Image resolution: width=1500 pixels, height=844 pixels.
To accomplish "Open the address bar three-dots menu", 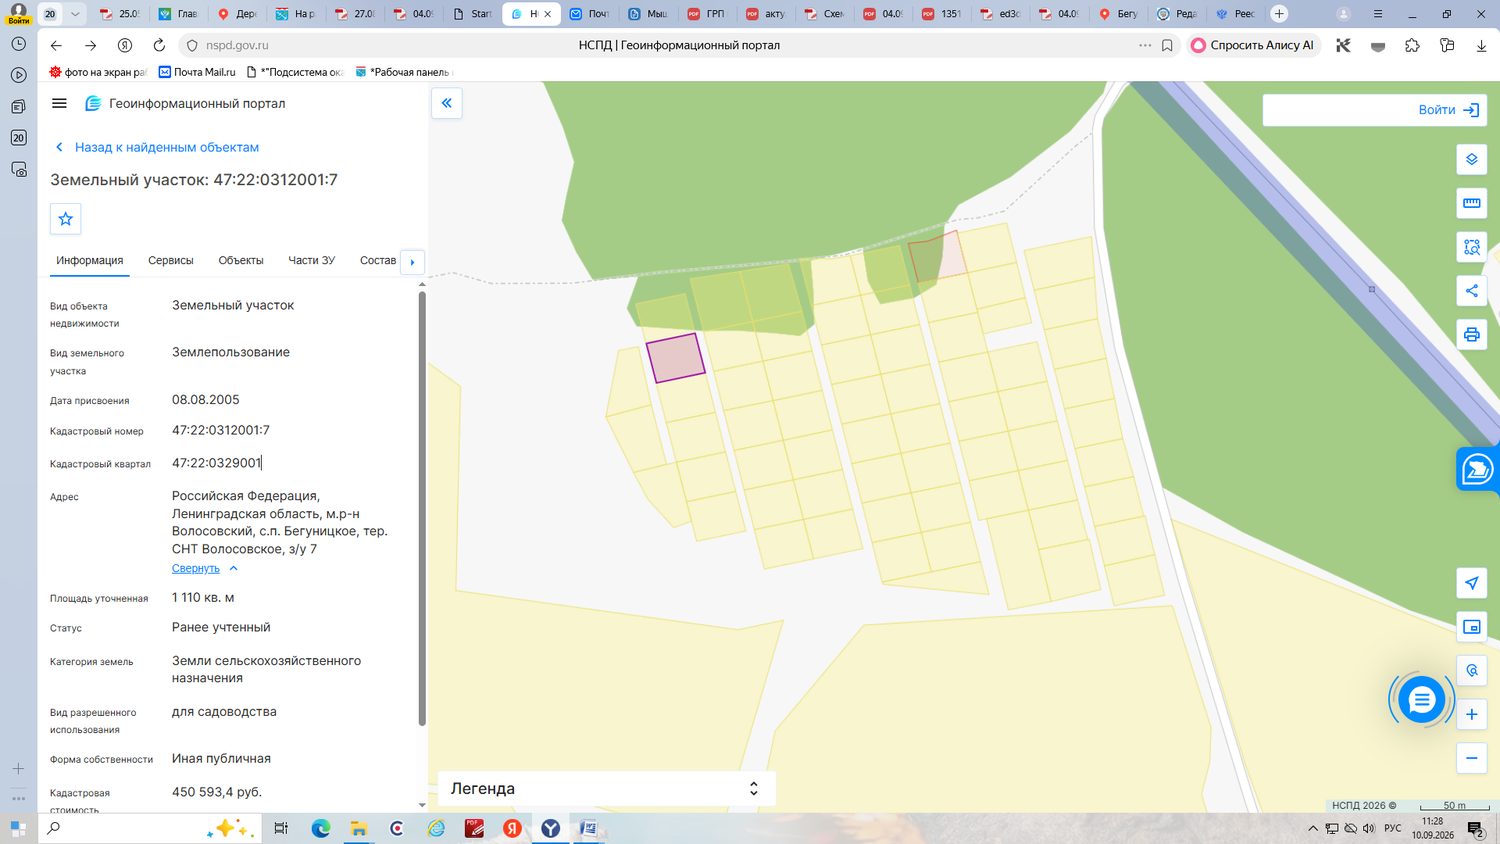I will (1145, 45).
